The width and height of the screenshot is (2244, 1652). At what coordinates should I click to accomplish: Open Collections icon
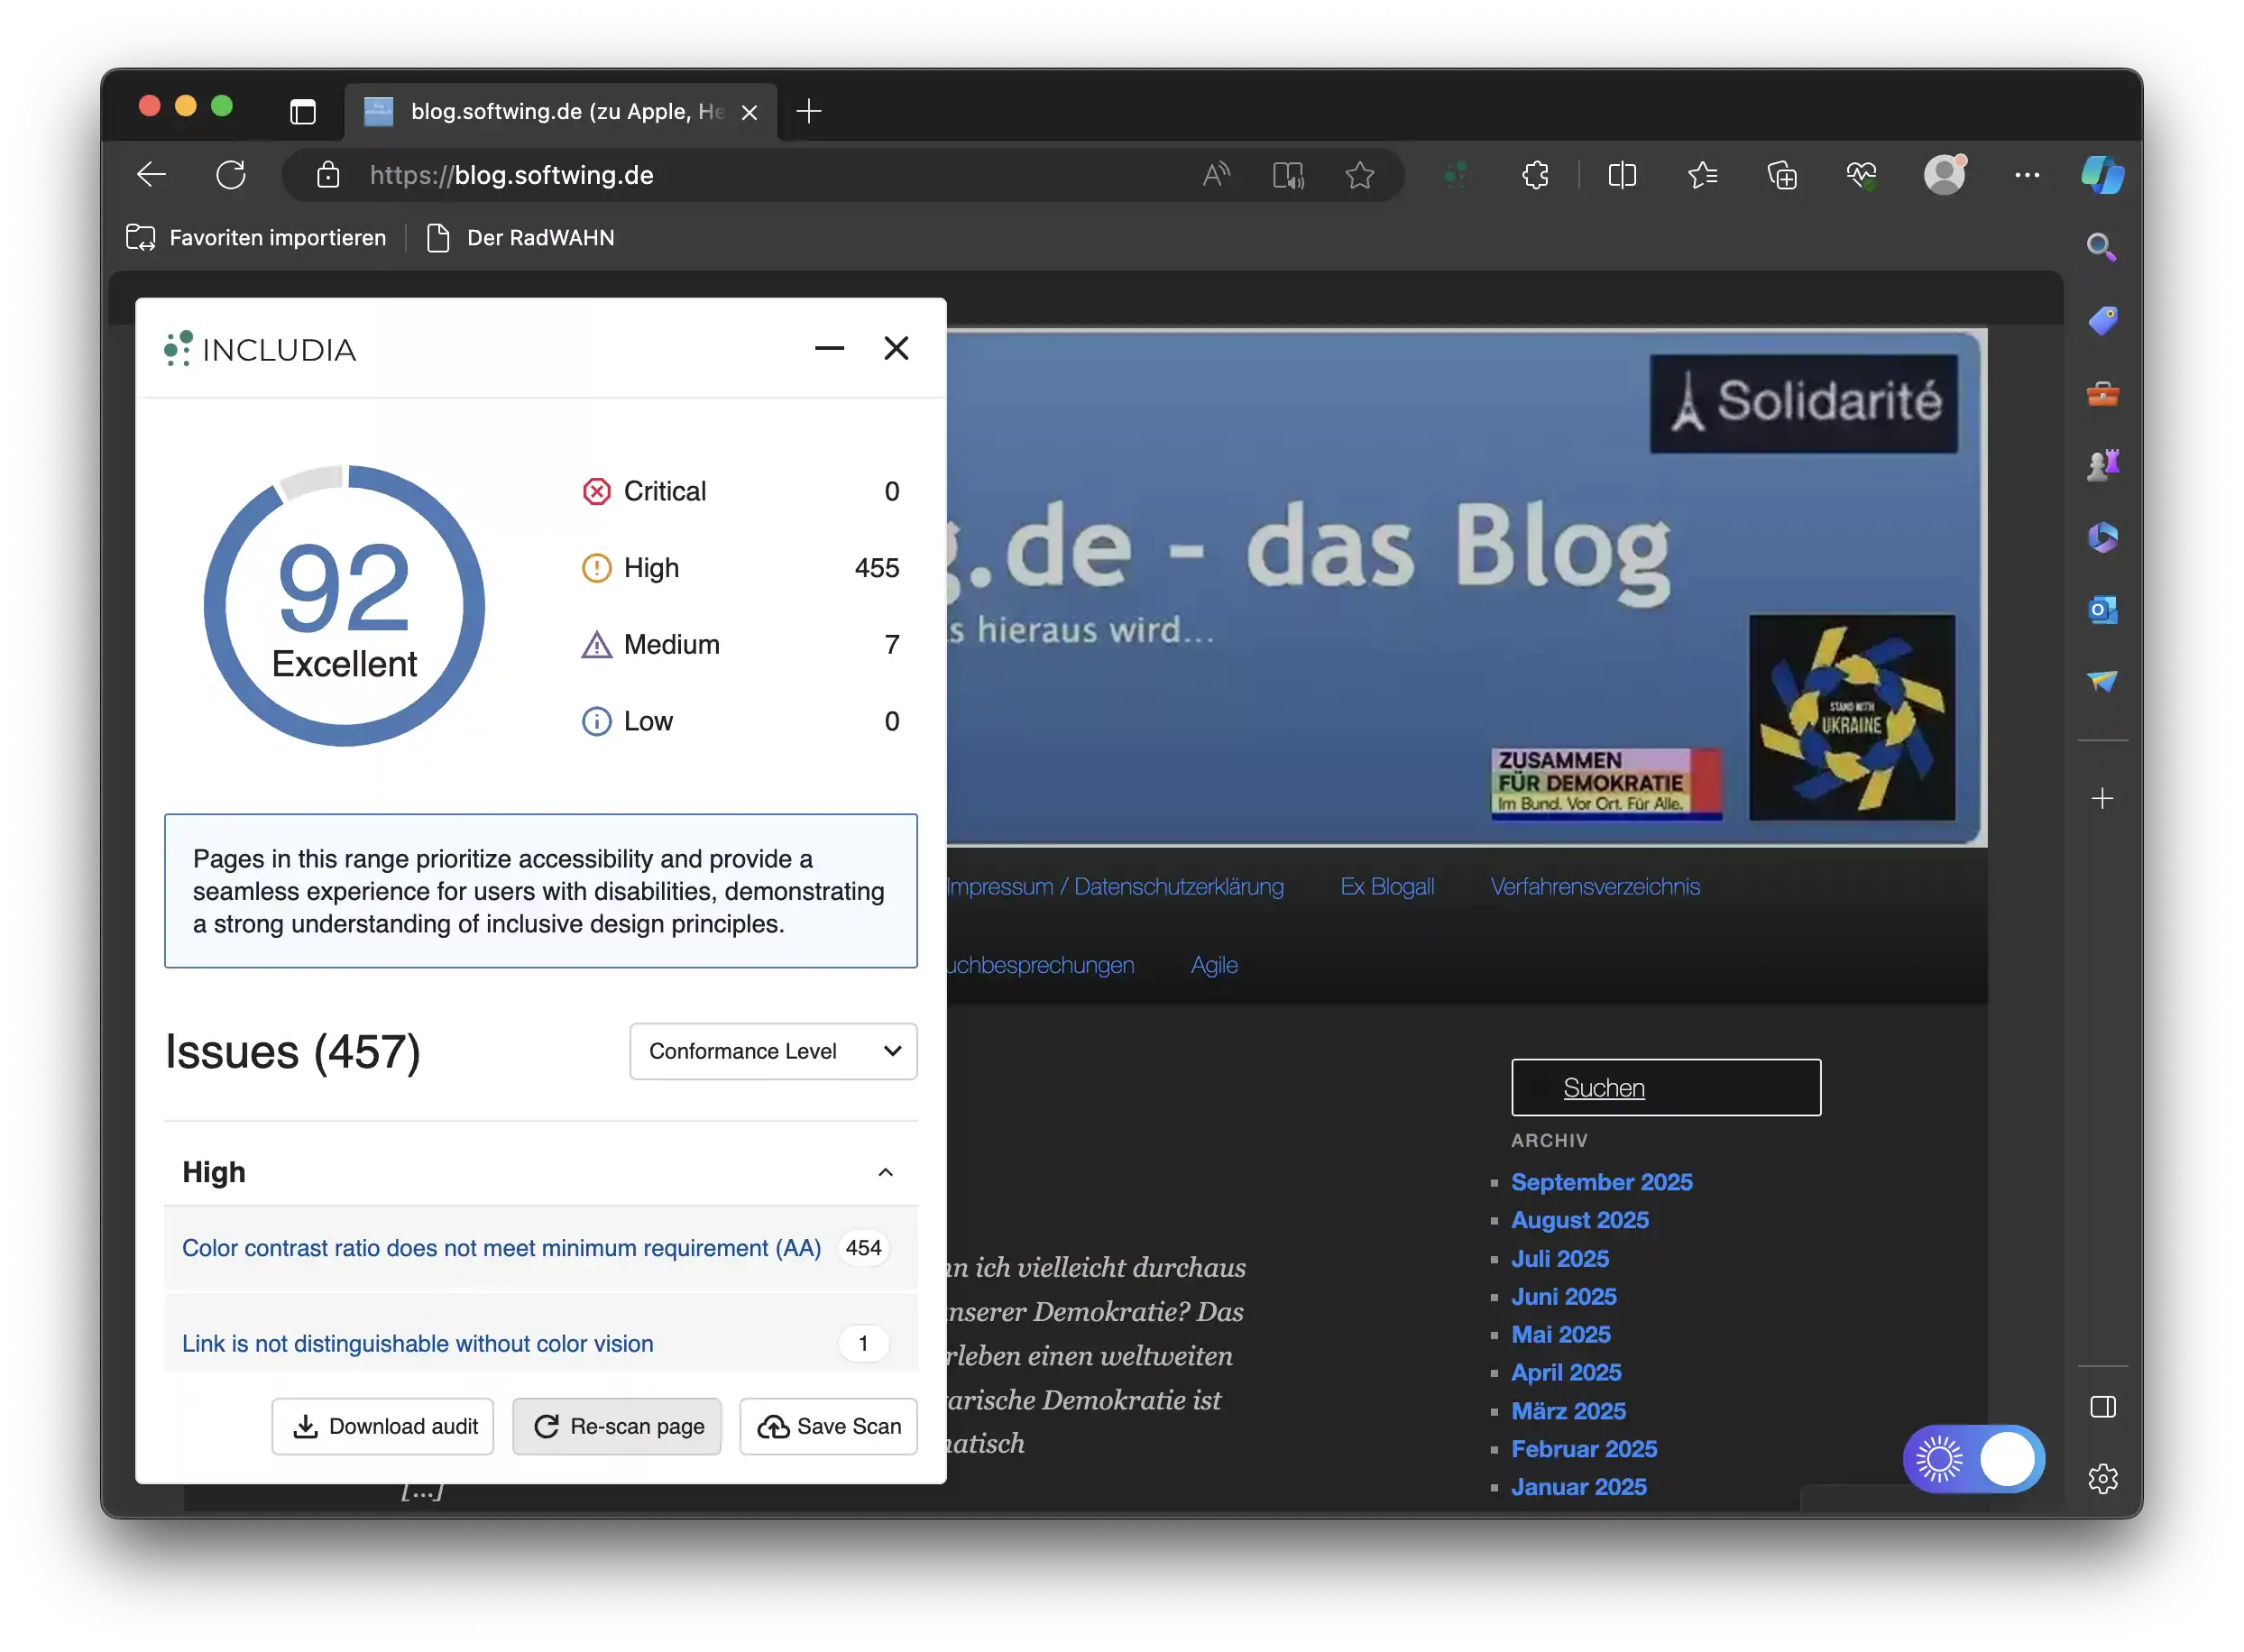tap(1782, 175)
